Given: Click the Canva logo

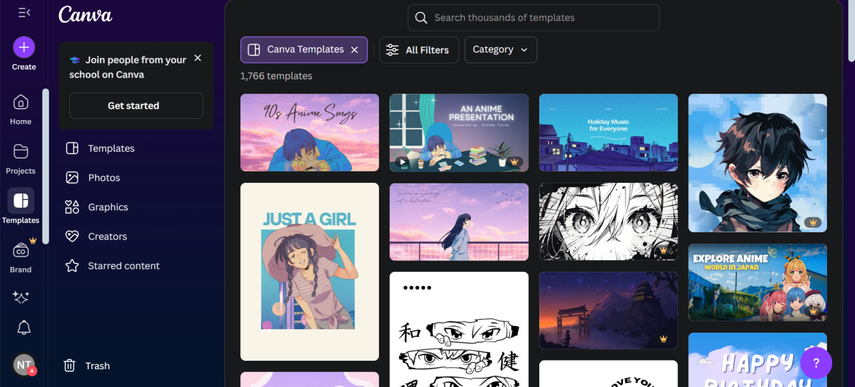Looking at the screenshot, I should (x=86, y=14).
